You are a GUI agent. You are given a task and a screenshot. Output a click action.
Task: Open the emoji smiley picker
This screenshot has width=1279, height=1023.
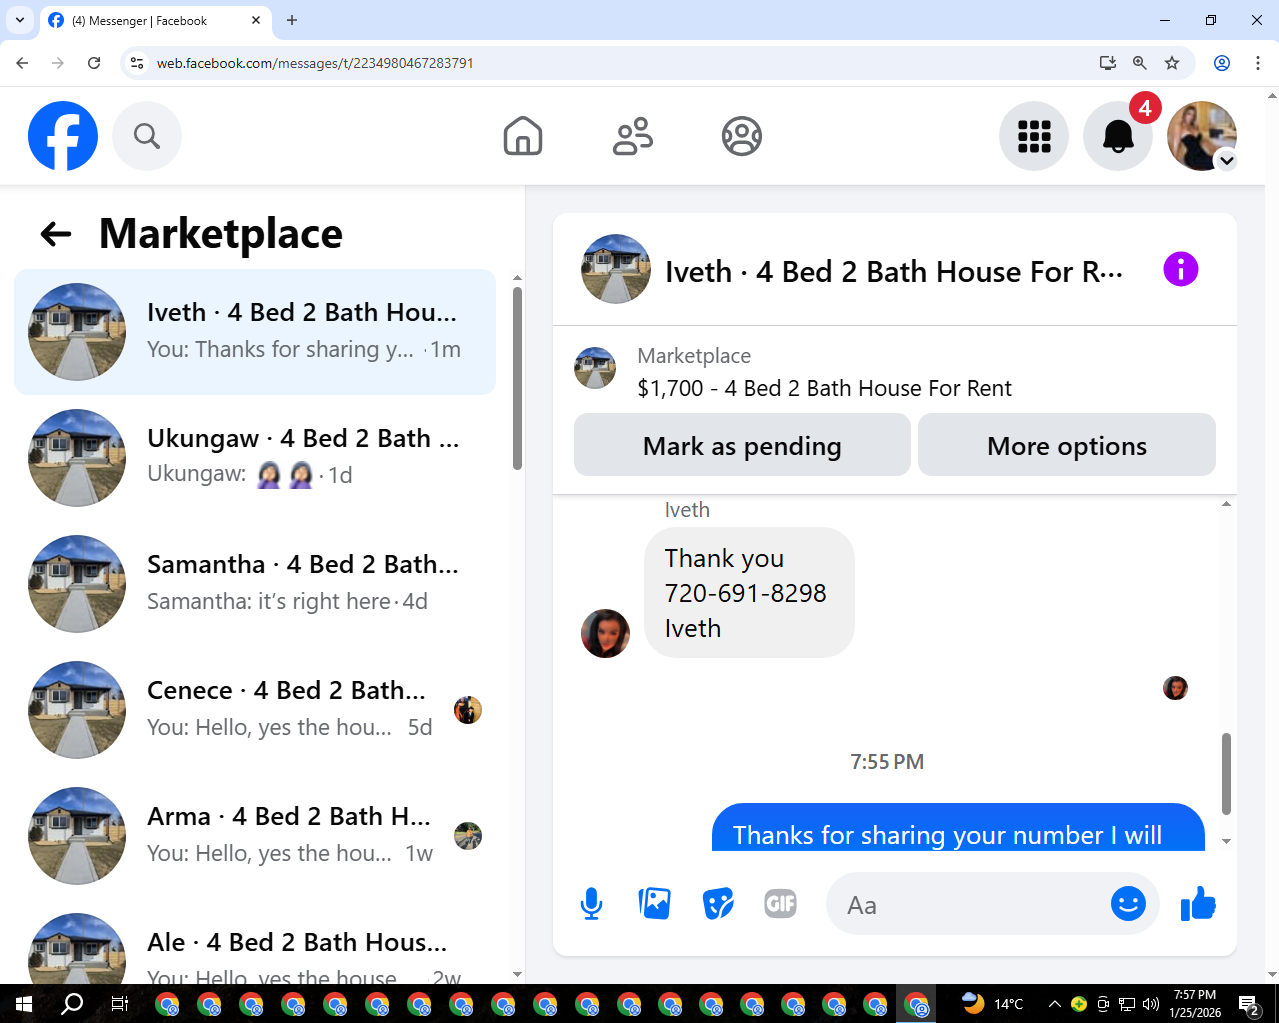[1128, 904]
